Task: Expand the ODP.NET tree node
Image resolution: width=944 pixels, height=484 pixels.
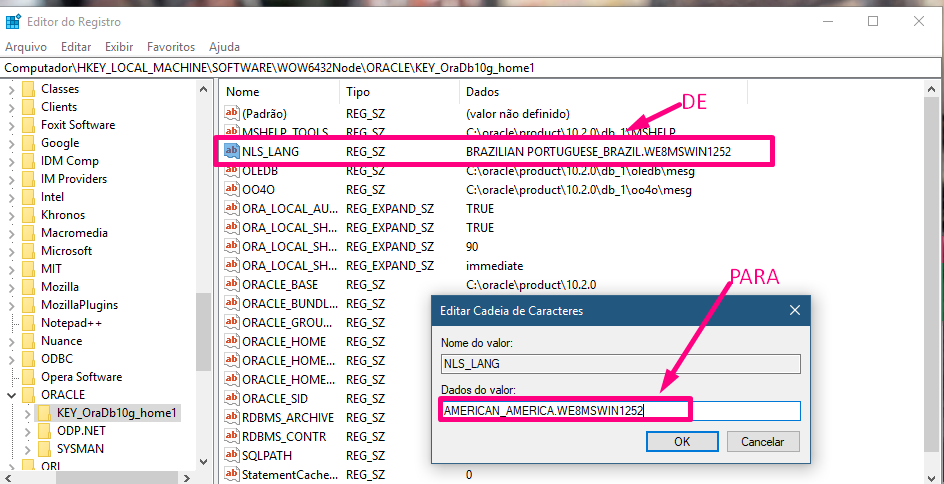Action: coord(27,431)
